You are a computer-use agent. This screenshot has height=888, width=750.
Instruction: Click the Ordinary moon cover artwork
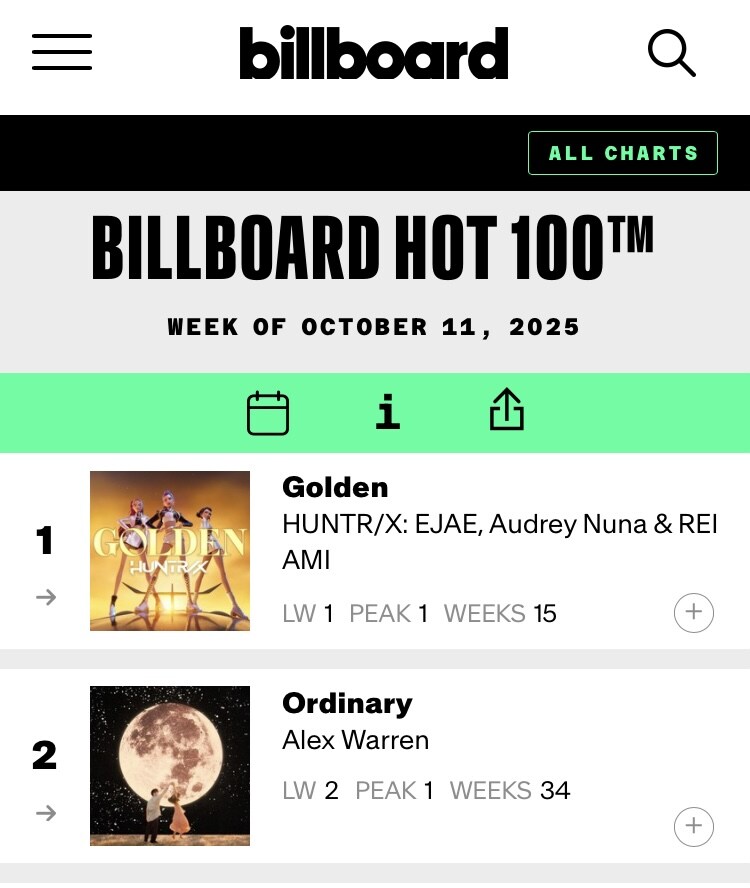pyautogui.click(x=170, y=766)
